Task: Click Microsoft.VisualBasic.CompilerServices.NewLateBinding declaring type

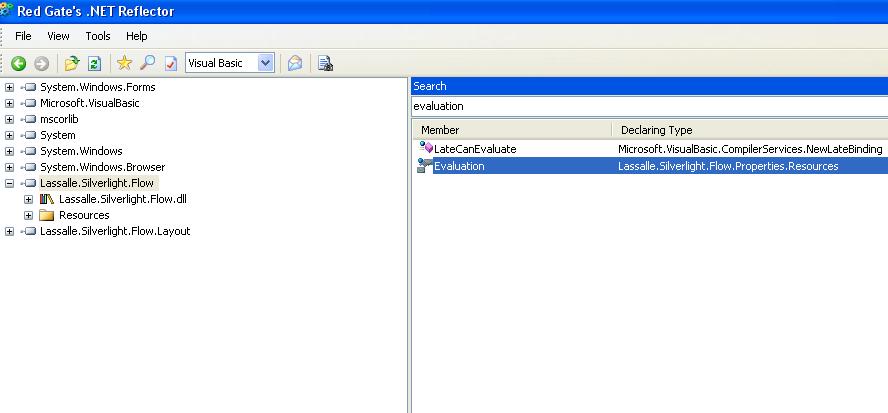Action: (x=750, y=149)
